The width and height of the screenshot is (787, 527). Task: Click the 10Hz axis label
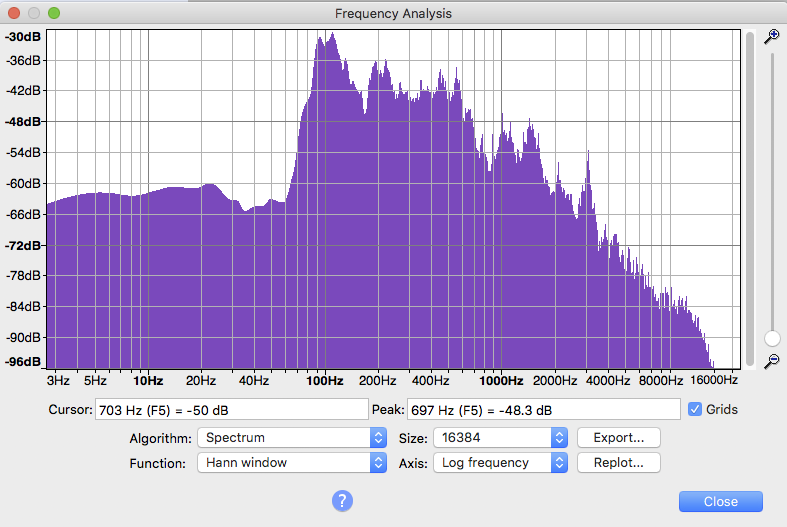click(x=148, y=381)
